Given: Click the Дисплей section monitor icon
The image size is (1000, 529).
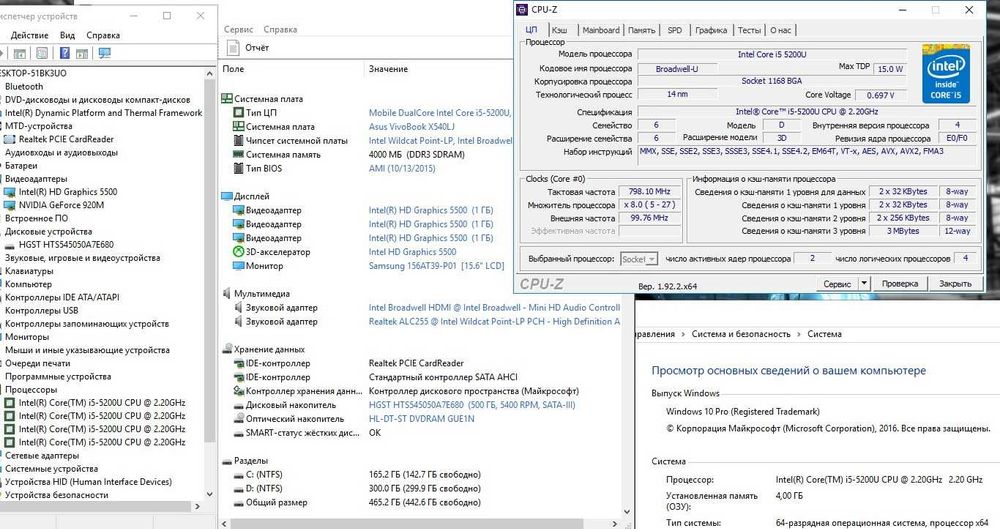Looking at the screenshot, I should tap(226, 196).
